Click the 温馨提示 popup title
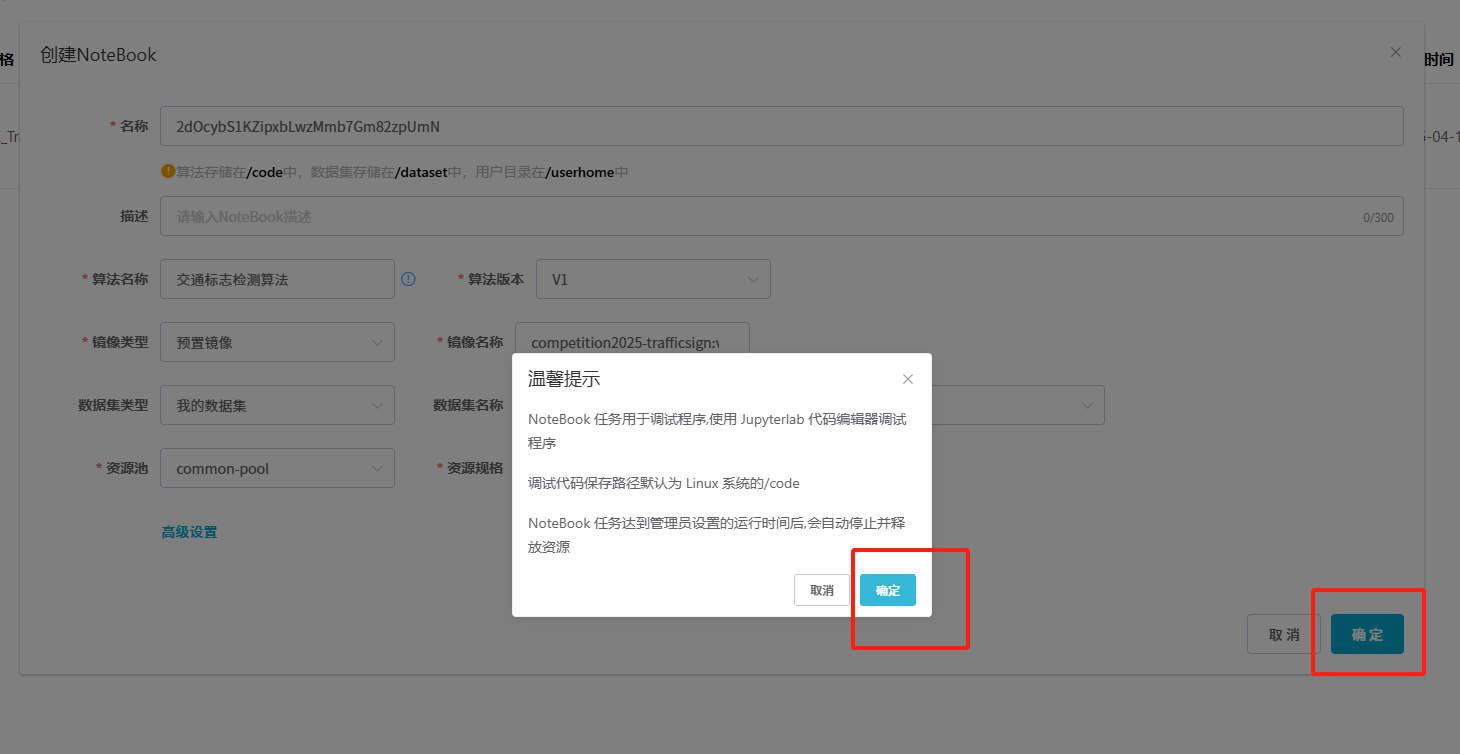Viewport: 1460px width, 754px height. click(564, 379)
